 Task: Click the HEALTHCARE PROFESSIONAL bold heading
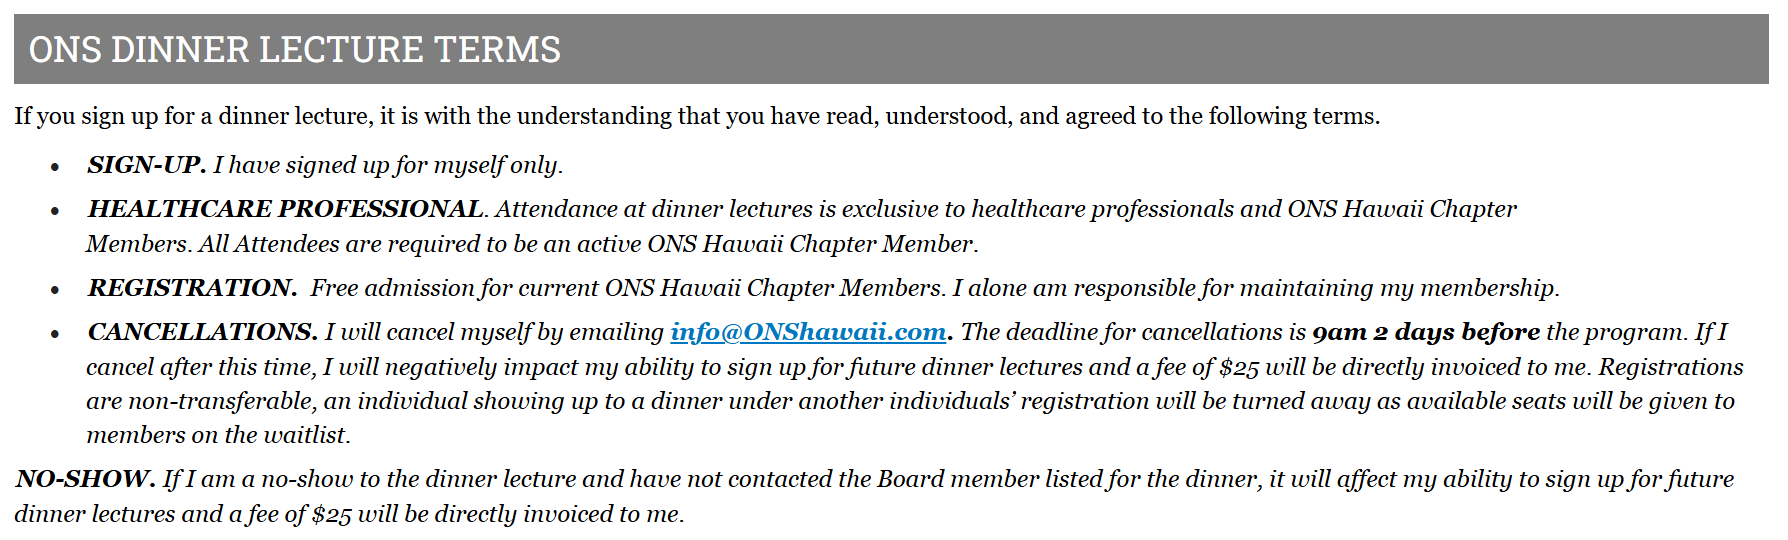[x=285, y=209]
